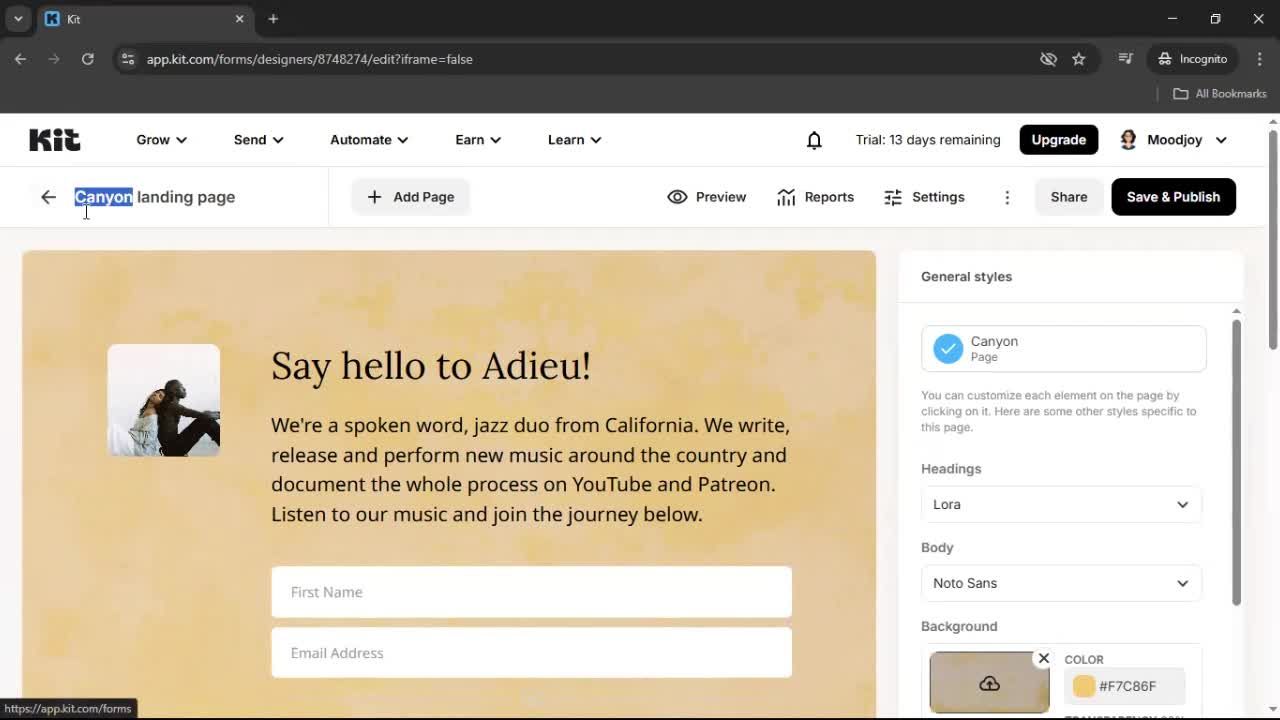Open the Settings panel
Viewport: 1280px width, 720px height.
pyautogui.click(x=924, y=197)
